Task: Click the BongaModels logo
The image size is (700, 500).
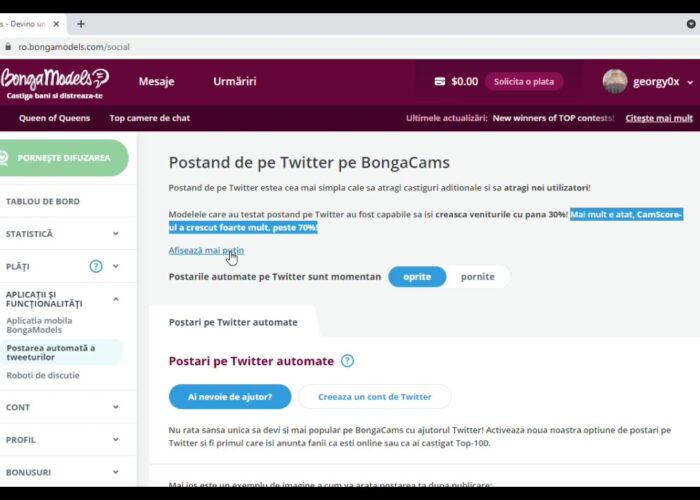Action: click(54, 83)
